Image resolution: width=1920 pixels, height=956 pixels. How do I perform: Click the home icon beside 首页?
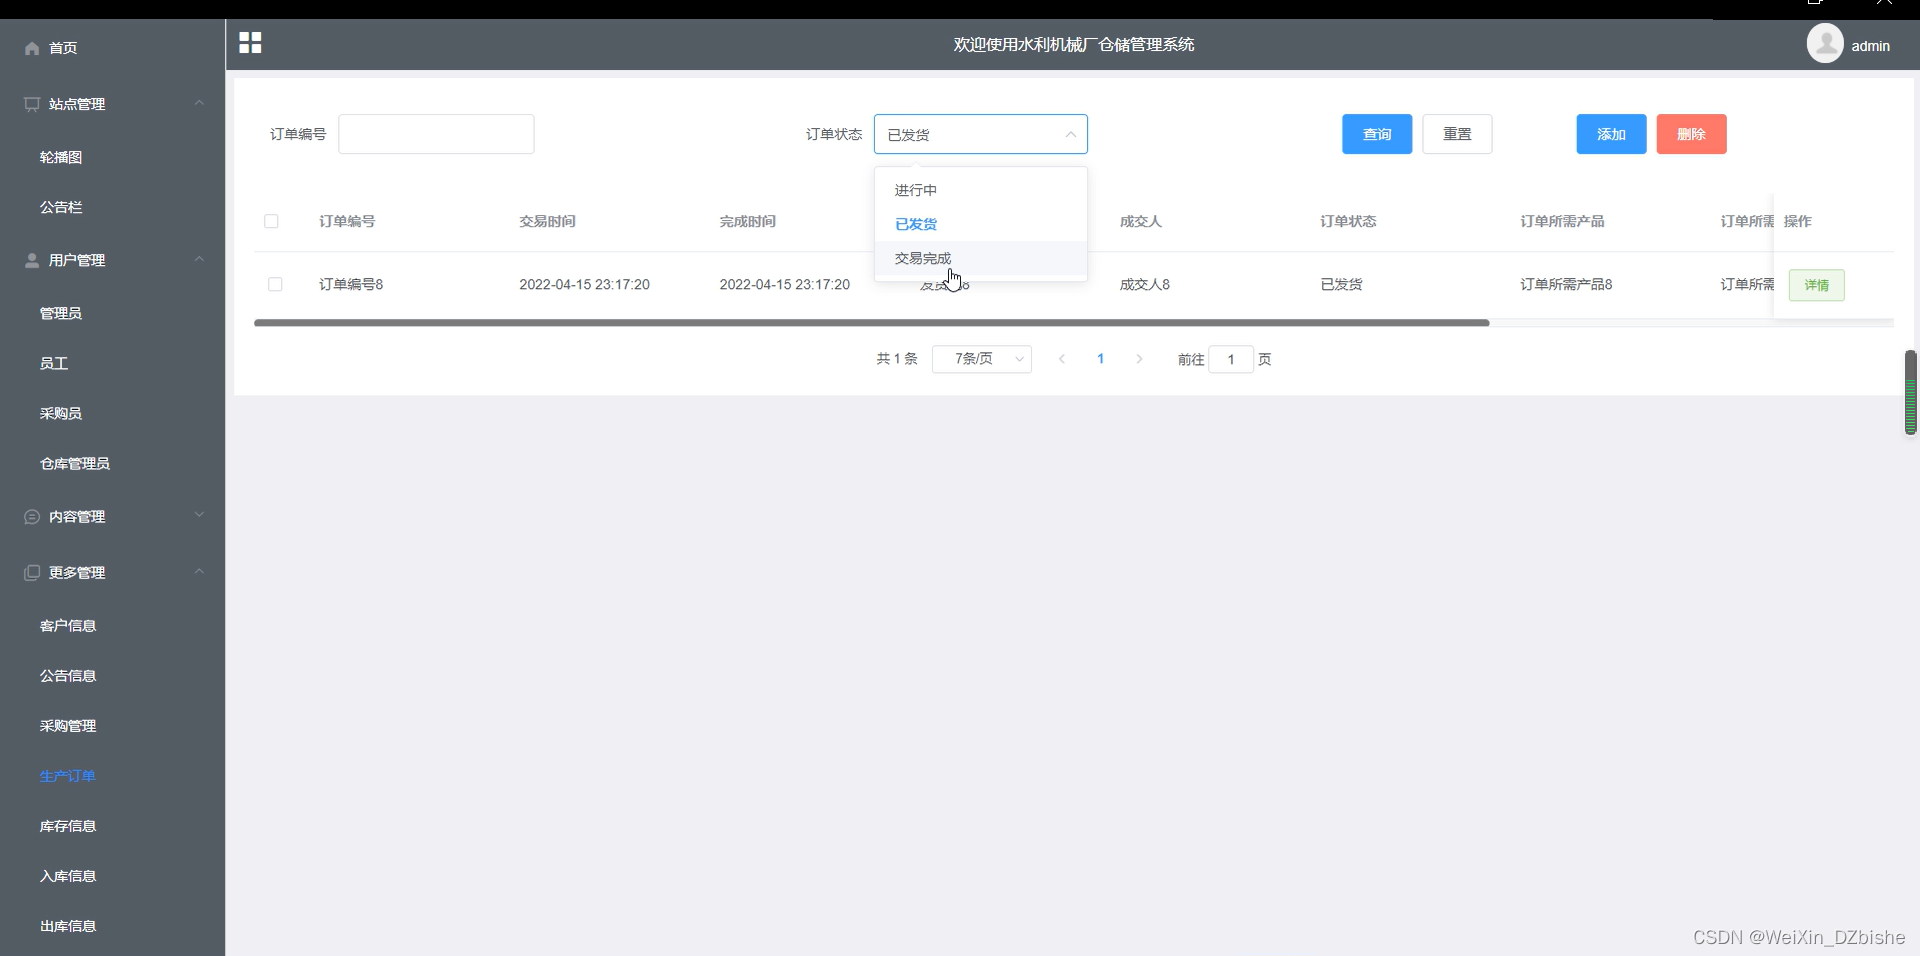click(x=32, y=48)
